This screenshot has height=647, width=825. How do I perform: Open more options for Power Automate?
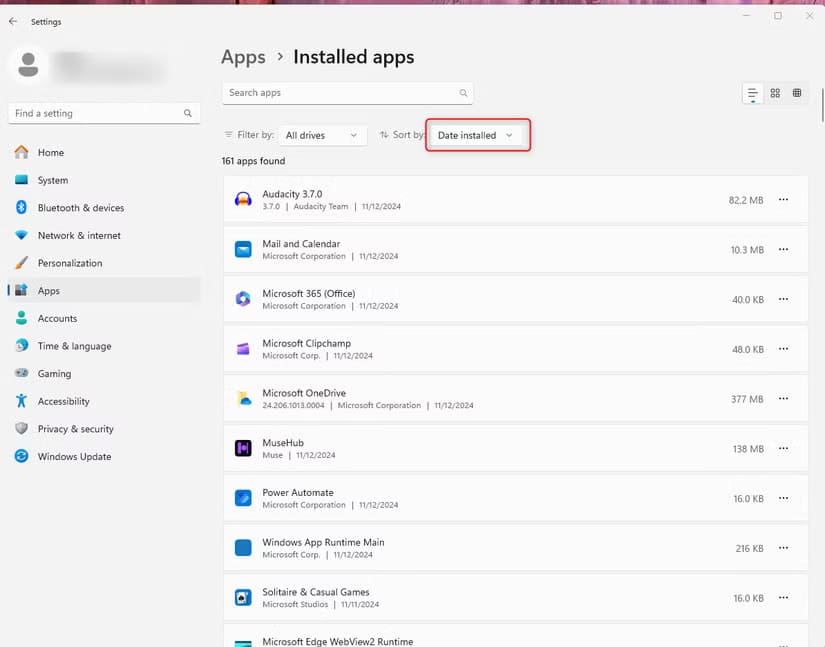783,498
